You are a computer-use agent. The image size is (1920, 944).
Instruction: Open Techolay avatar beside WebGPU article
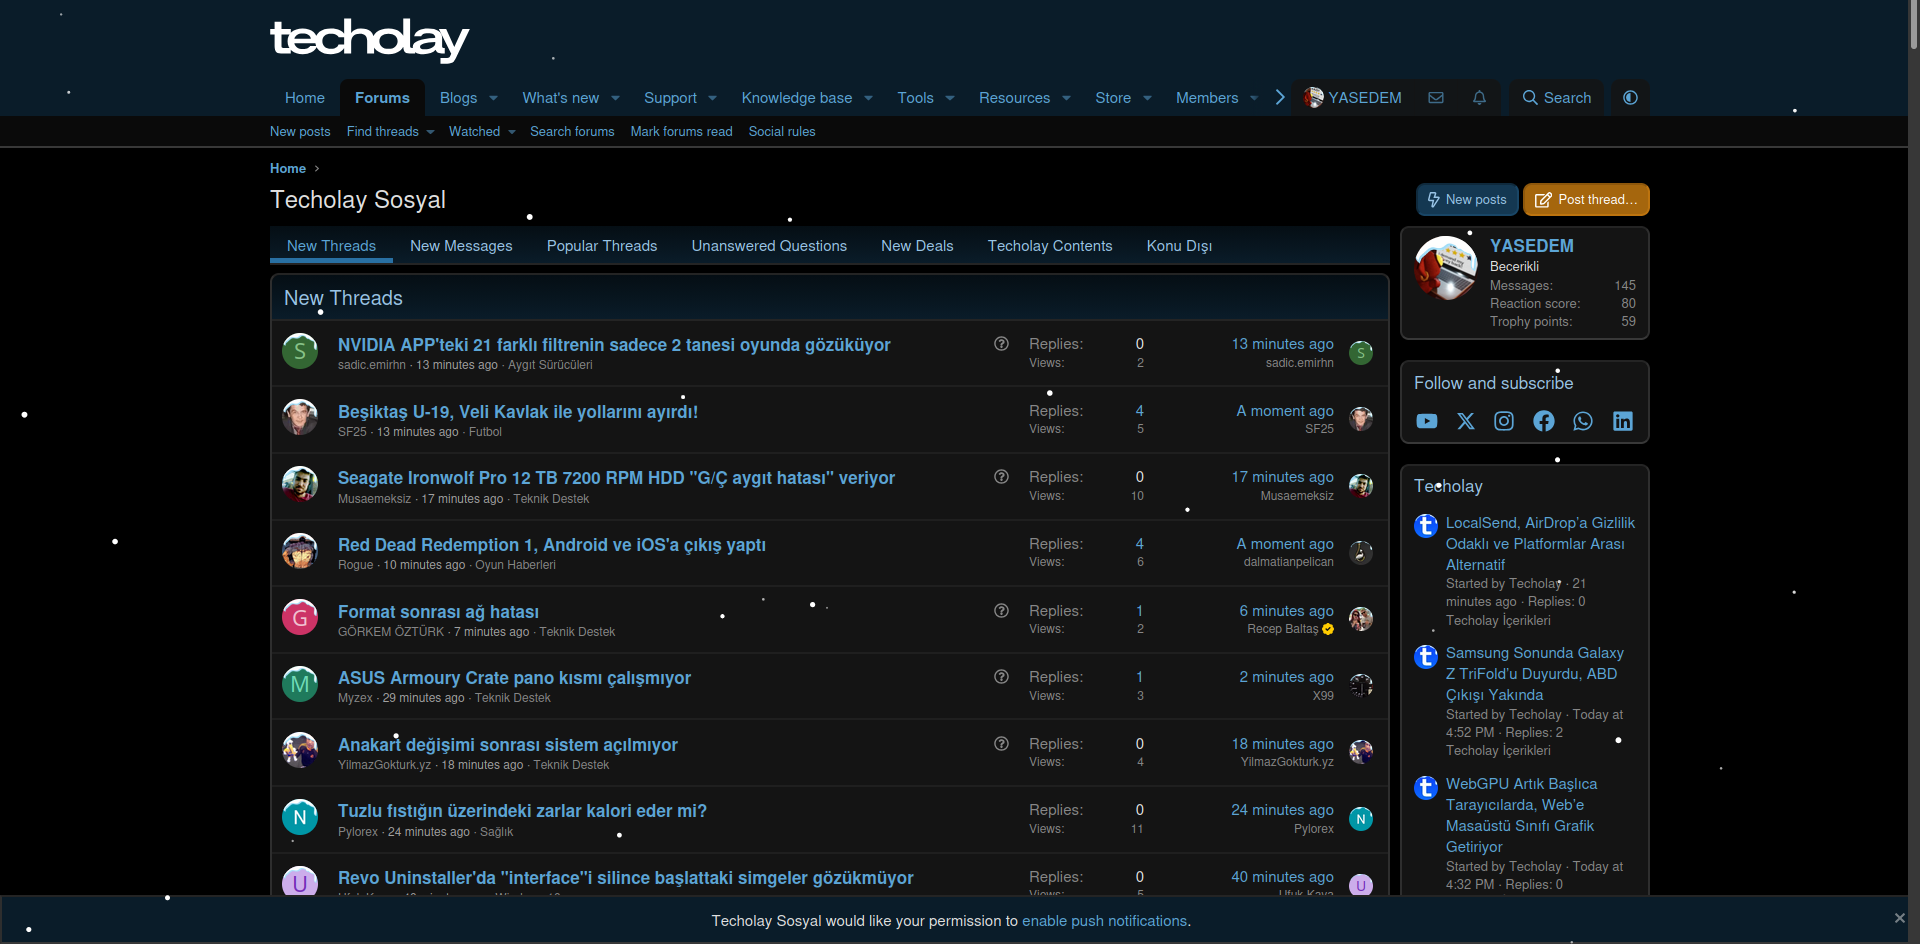pyautogui.click(x=1426, y=788)
